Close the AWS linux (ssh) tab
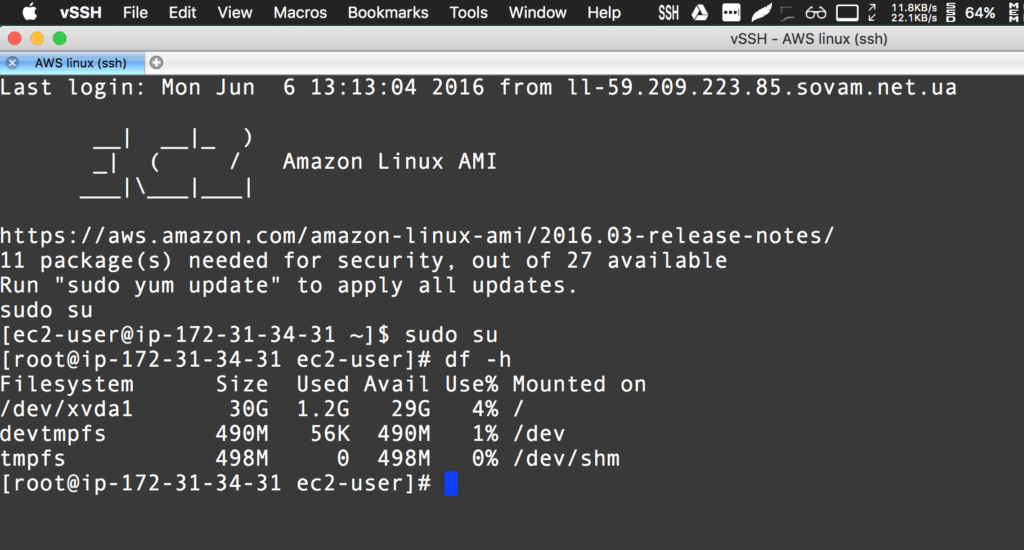1024x550 pixels. [x=12, y=62]
